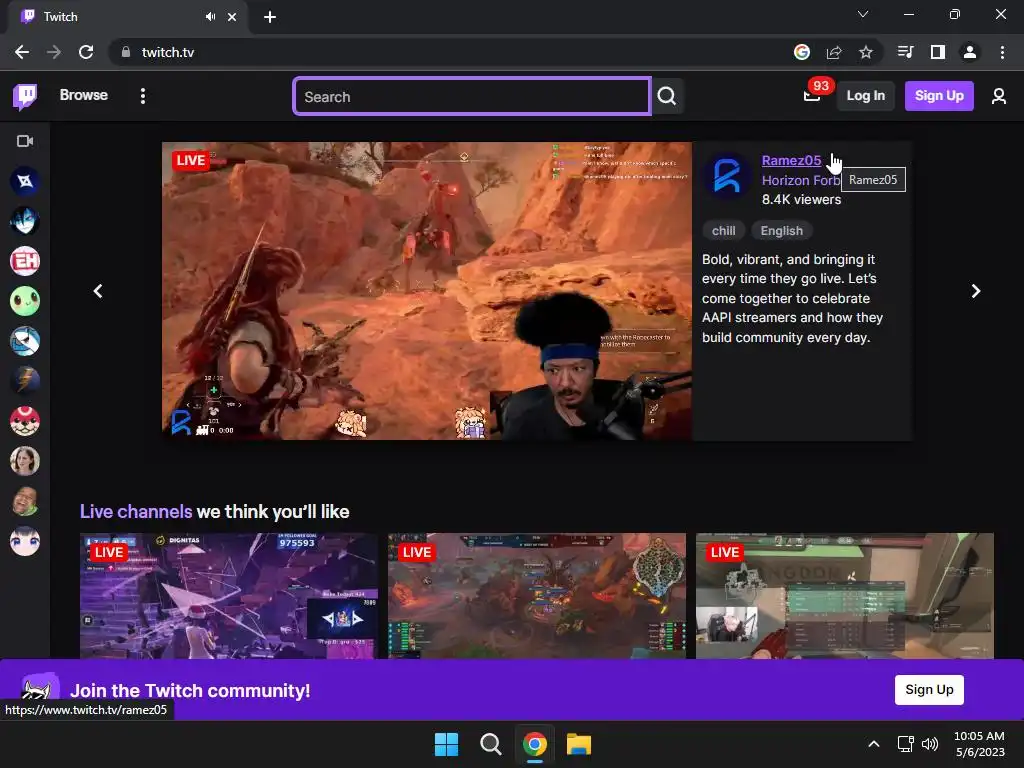Open the middle MOBA game live thumbnail
The width and height of the screenshot is (1024, 768).
[537, 596]
